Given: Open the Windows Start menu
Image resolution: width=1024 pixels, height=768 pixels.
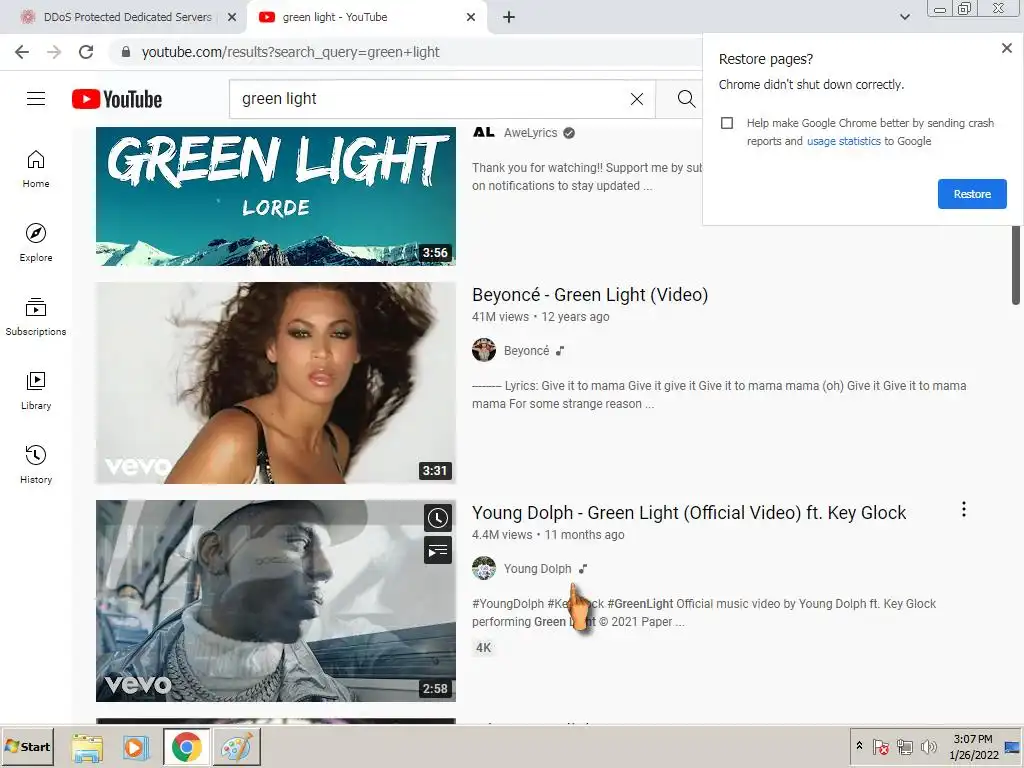Looking at the screenshot, I should coord(27,746).
